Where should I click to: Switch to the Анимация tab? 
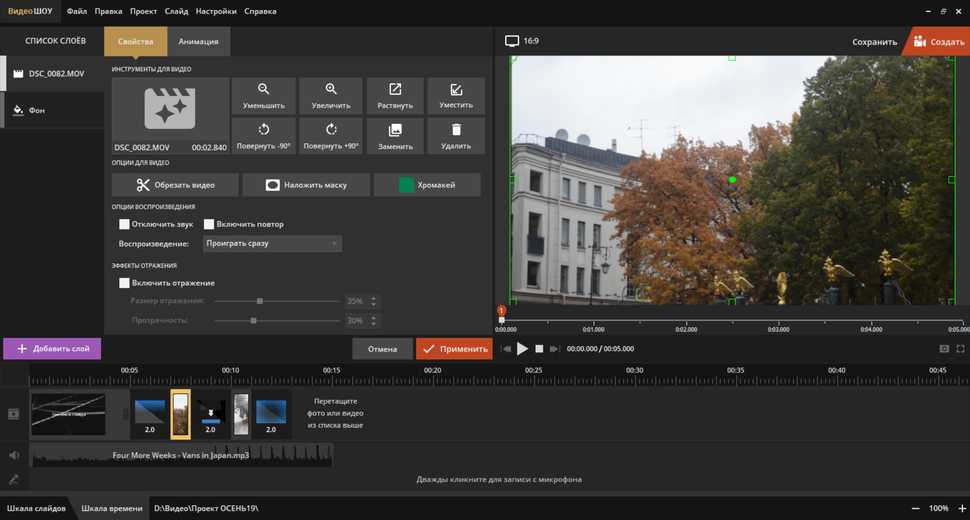[198, 41]
